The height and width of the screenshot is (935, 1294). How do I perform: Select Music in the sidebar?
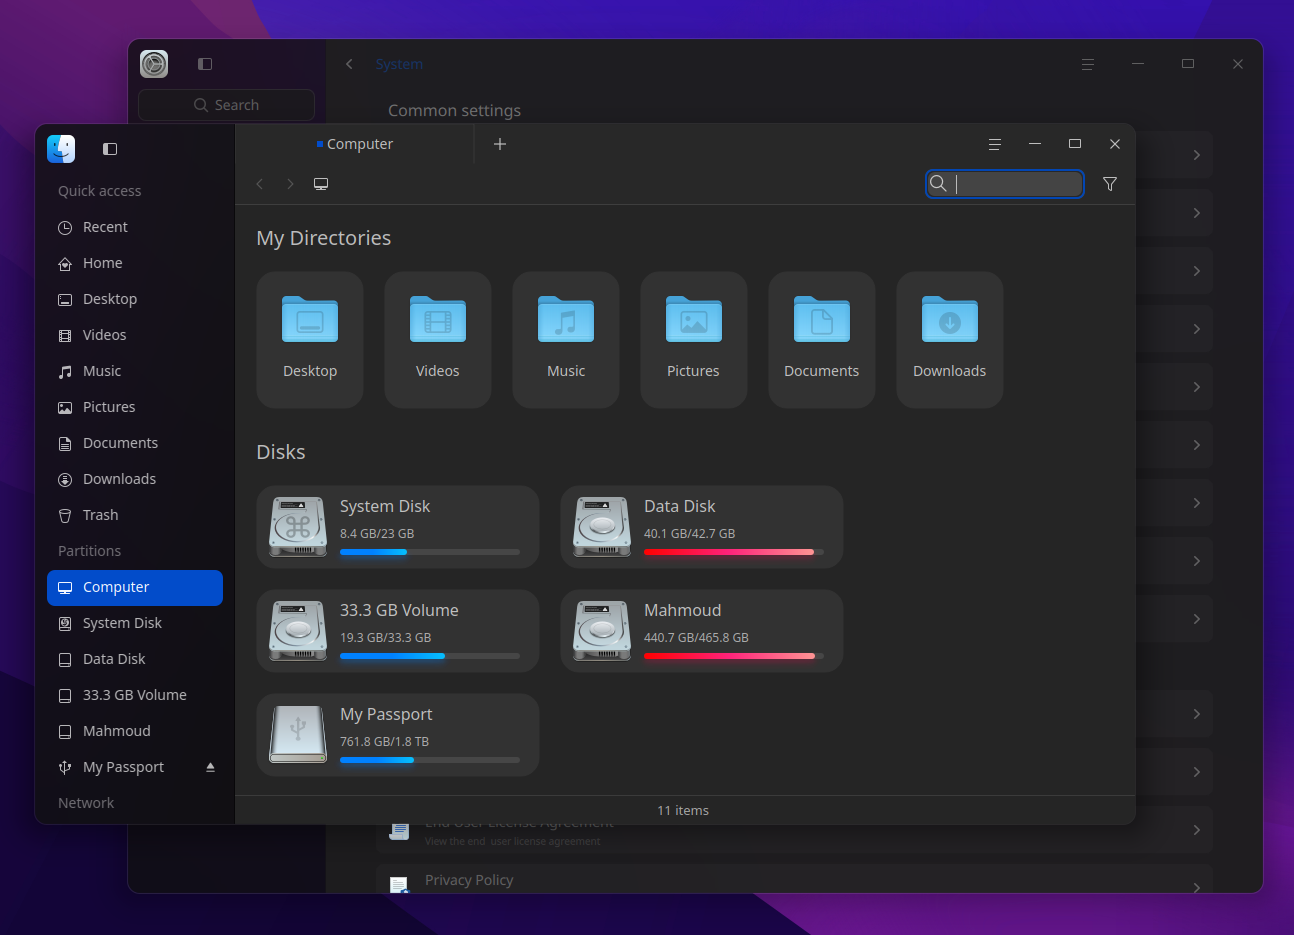click(135, 371)
